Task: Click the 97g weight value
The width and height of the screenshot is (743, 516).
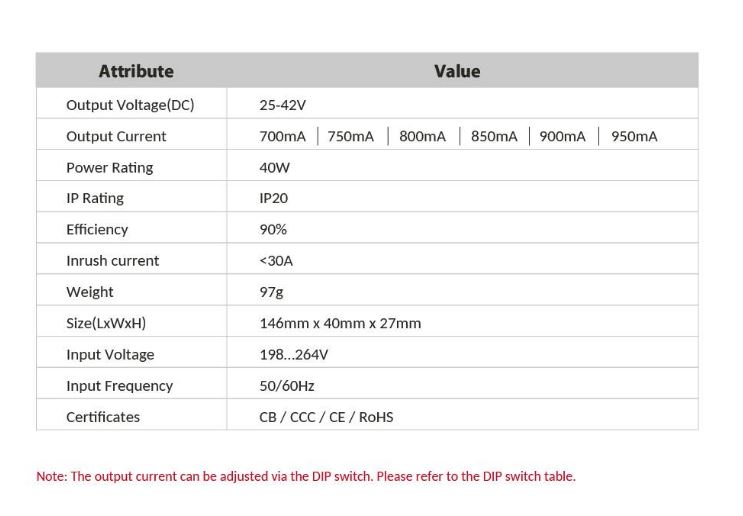Action: click(271, 292)
